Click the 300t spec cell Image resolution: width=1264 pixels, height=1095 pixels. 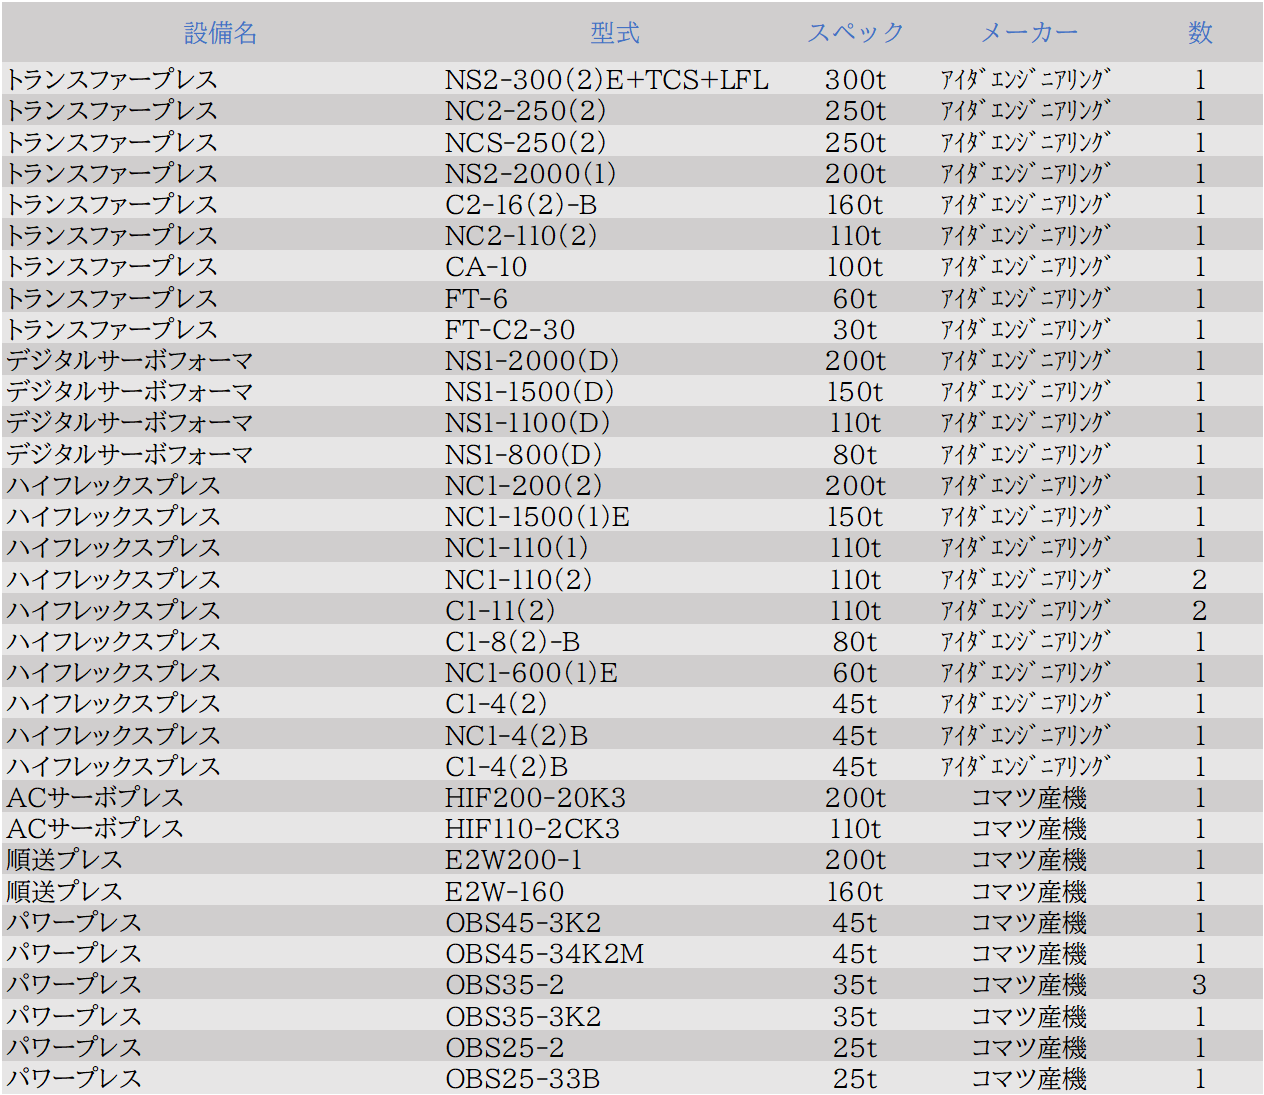[x=855, y=80]
